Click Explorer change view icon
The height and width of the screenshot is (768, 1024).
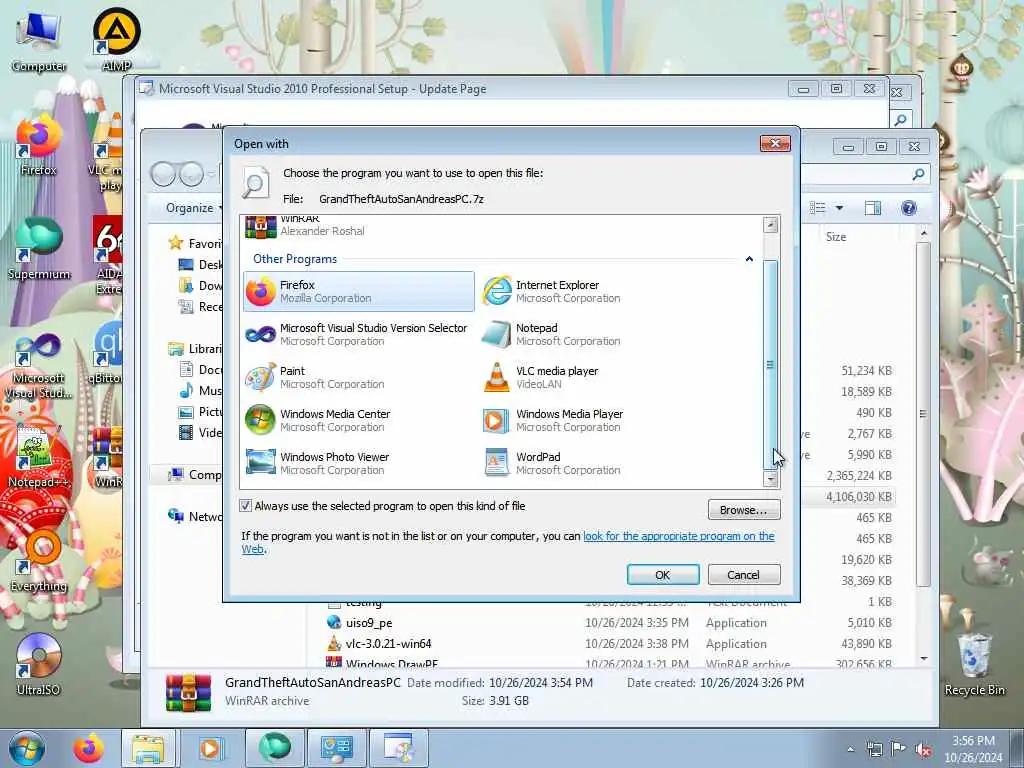[818, 208]
